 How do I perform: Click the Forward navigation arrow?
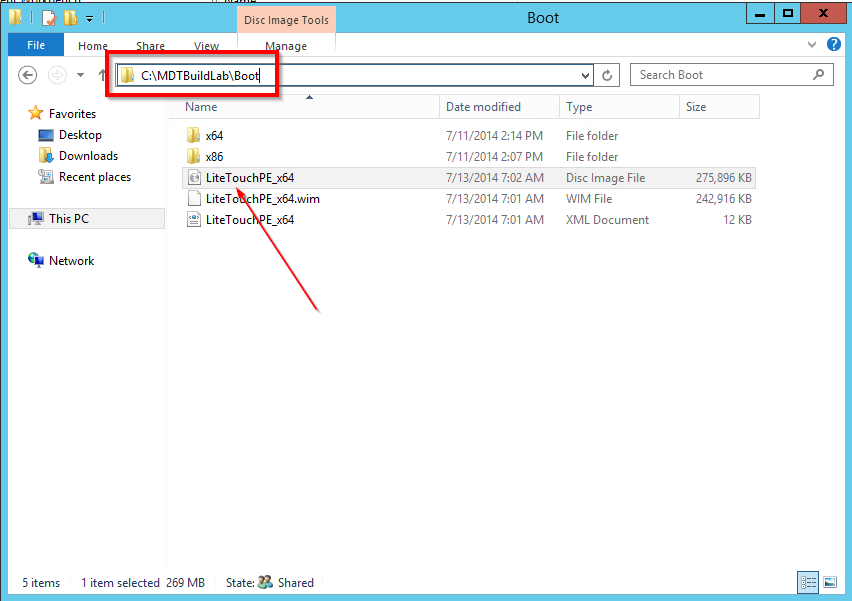click(57, 75)
